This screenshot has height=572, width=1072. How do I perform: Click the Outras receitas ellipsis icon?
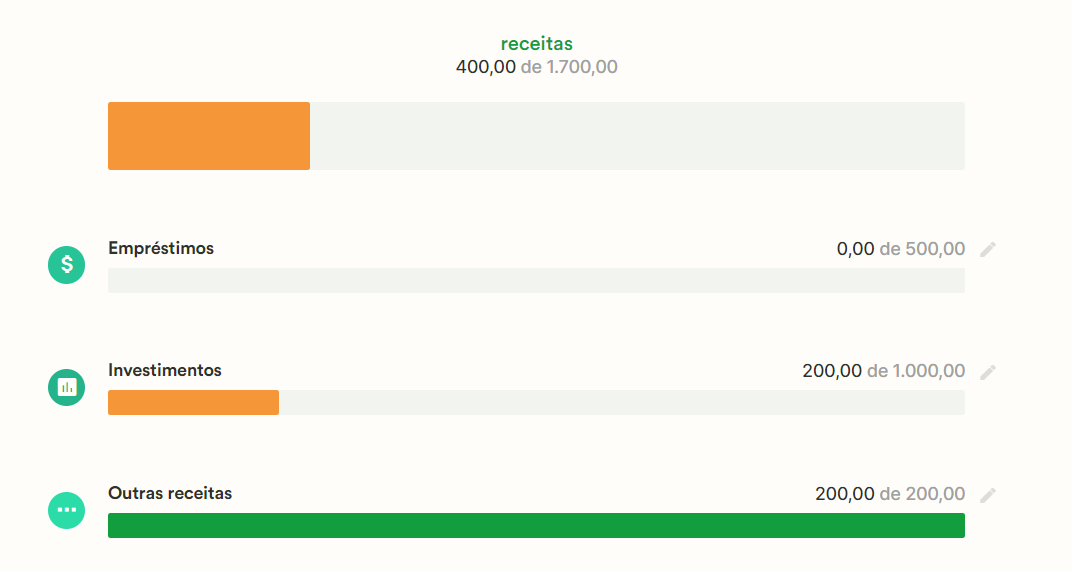pyautogui.click(x=66, y=510)
